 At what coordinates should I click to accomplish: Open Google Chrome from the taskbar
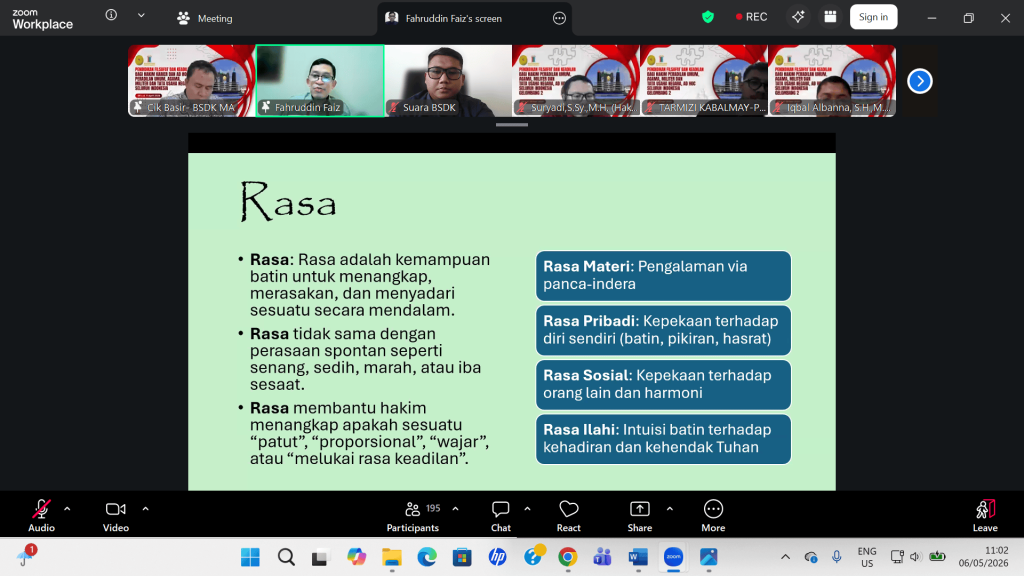[x=568, y=557]
